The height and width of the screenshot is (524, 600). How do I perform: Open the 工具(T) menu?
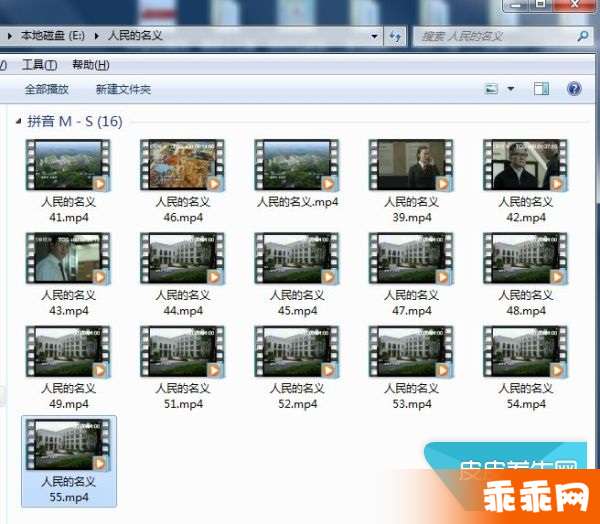pyautogui.click(x=40, y=65)
